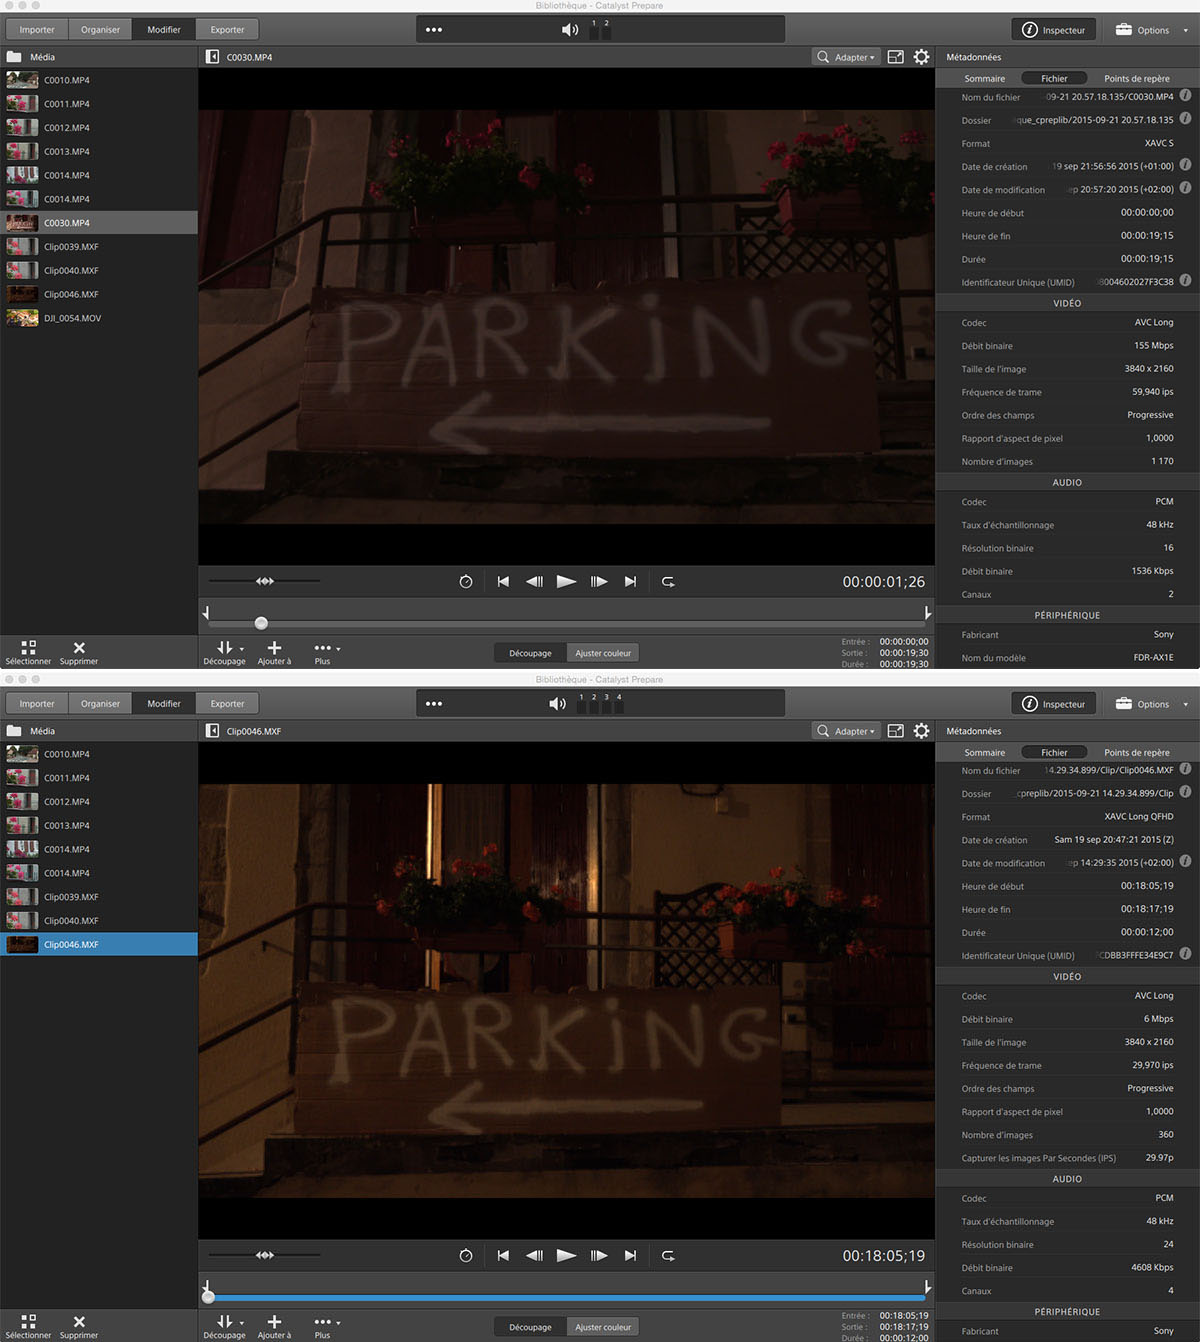Click Ajuster couleur button under C0030.MP4 viewer
The image size is (1200, 1342).
coord(603,653)
